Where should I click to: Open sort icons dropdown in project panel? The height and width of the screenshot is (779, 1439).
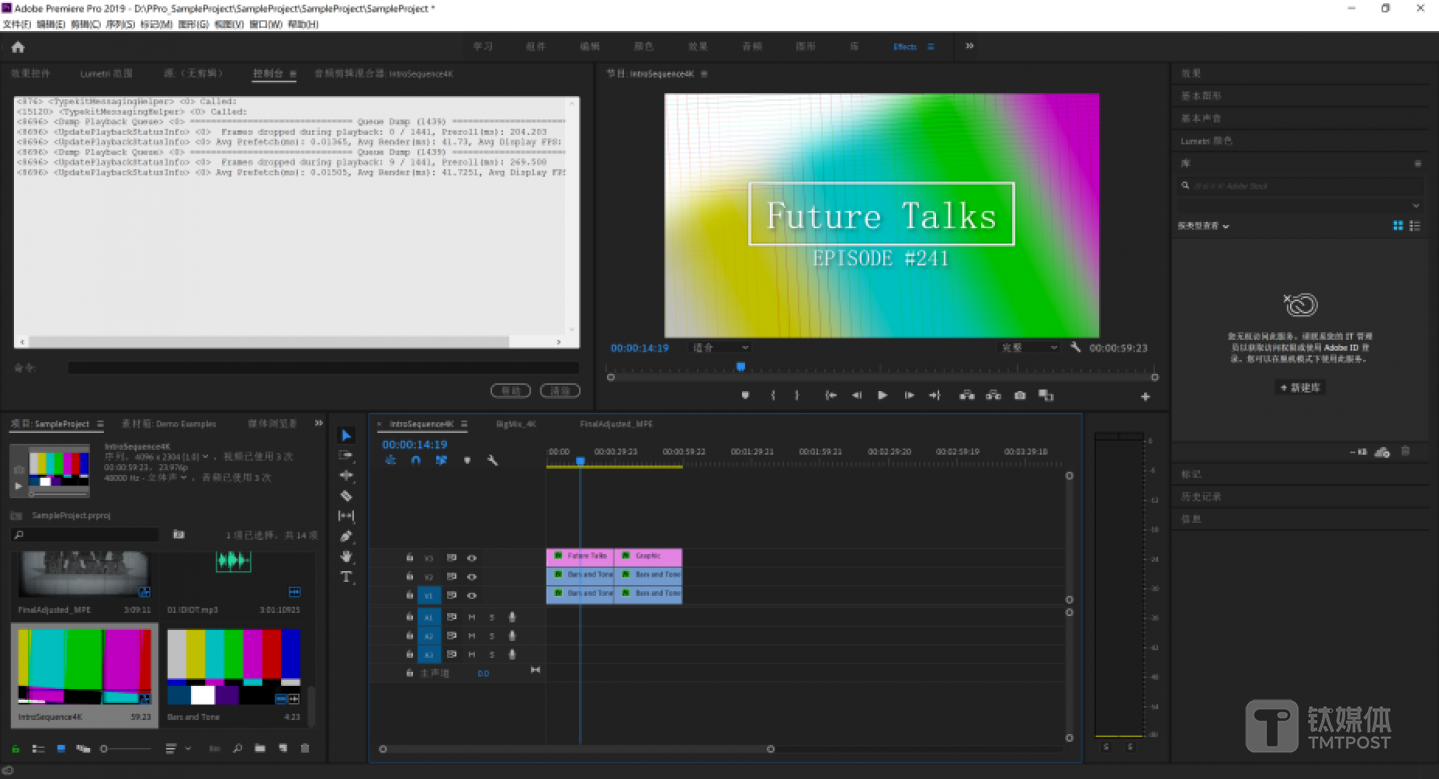pos(177,748)
